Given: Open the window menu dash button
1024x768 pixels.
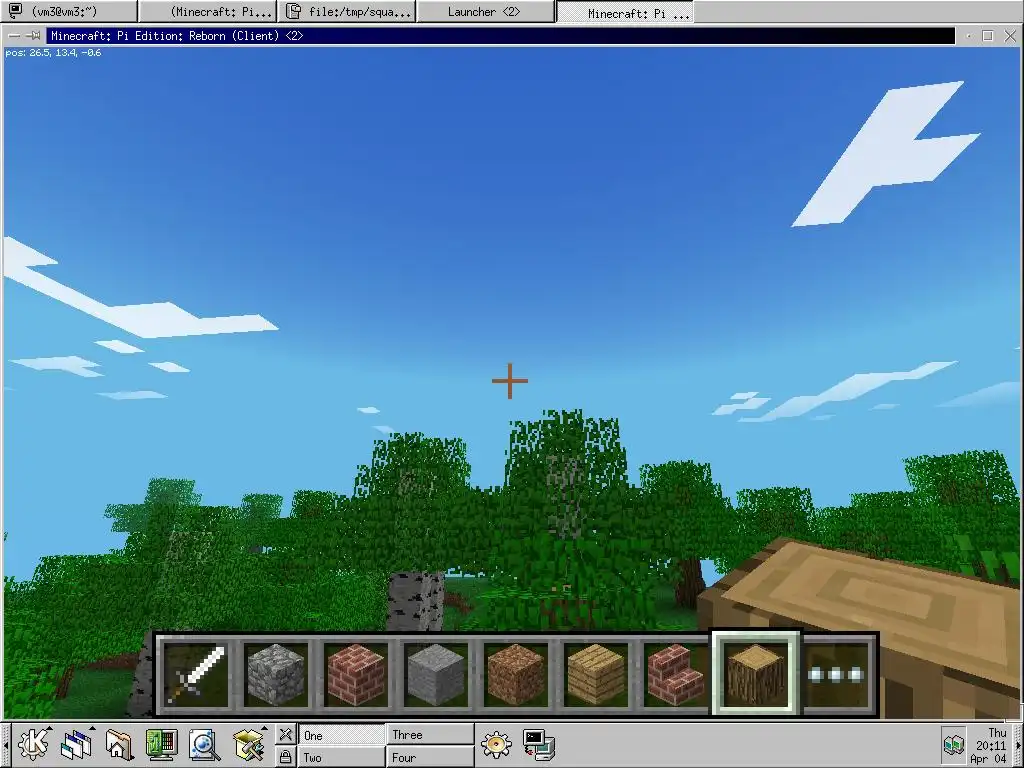Looking at the screenshot, I should [14, 36].
